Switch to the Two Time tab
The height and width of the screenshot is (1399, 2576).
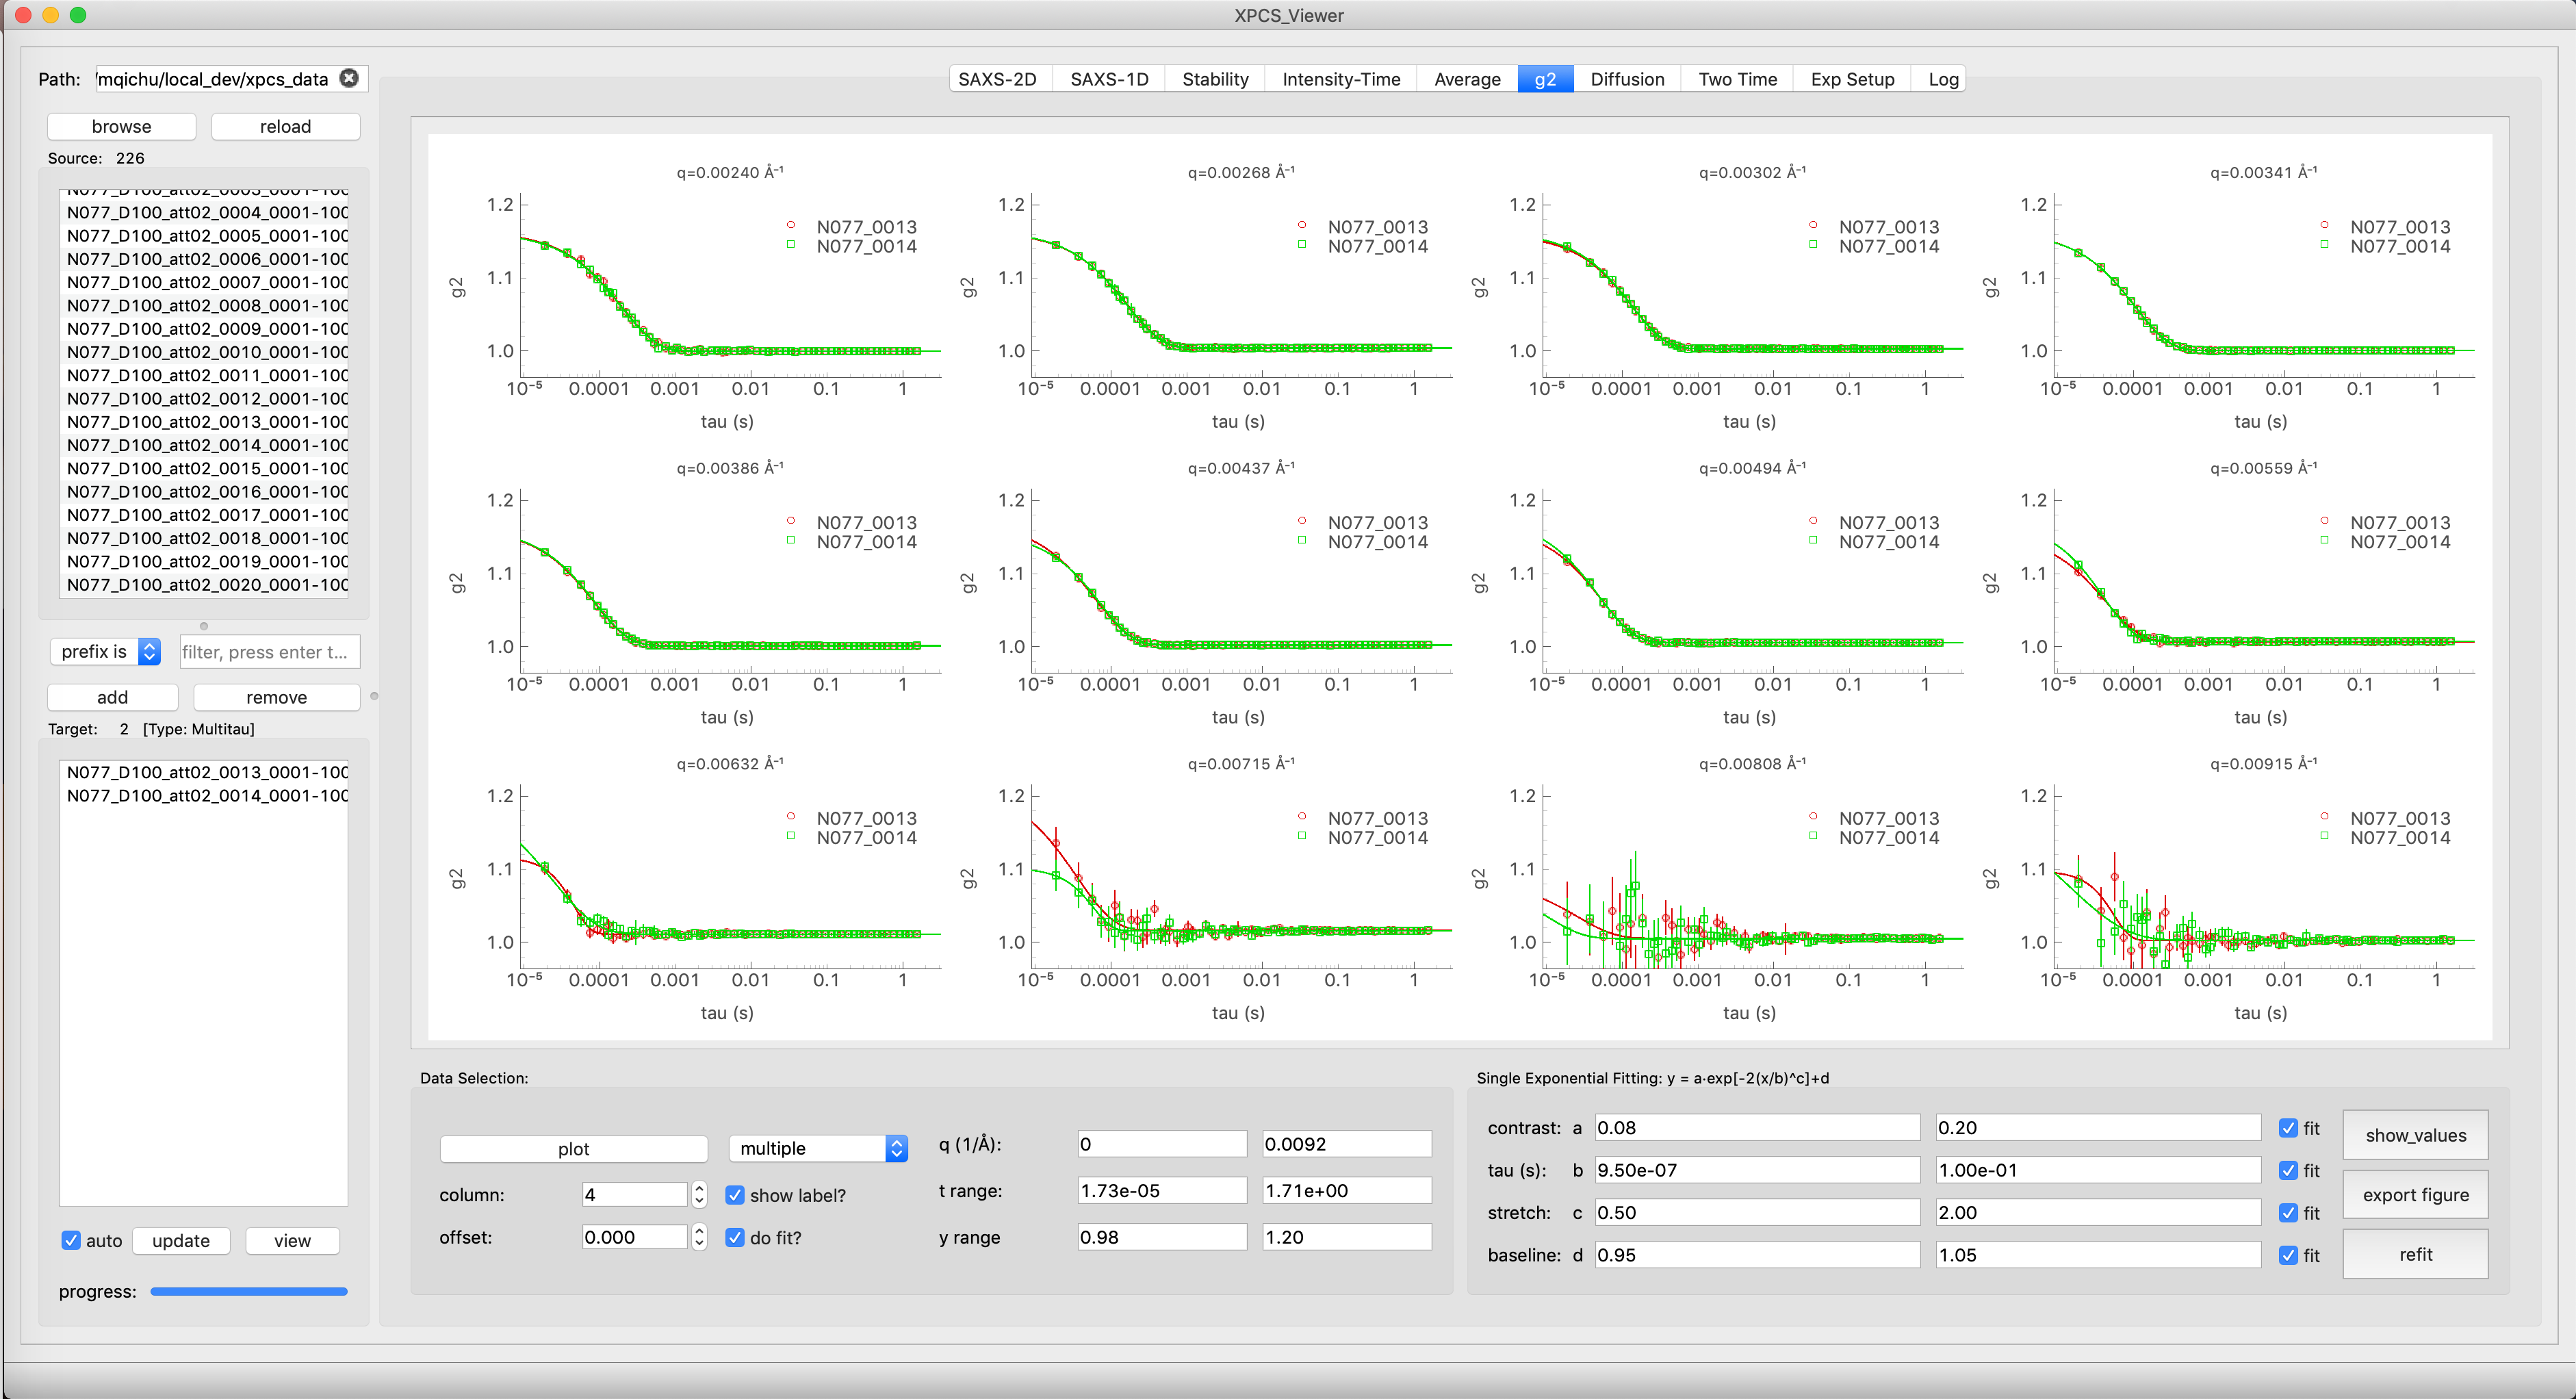click(1737, 79)
